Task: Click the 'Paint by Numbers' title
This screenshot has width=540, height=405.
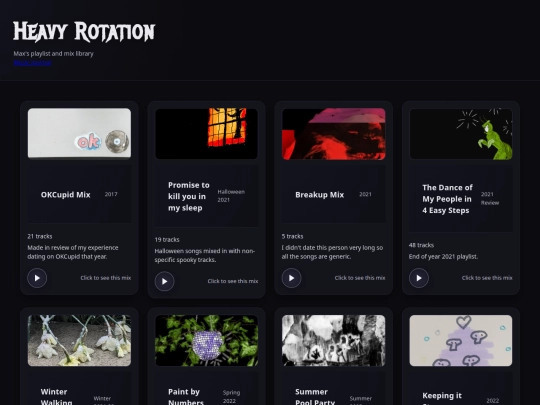Action: (186, 397)
